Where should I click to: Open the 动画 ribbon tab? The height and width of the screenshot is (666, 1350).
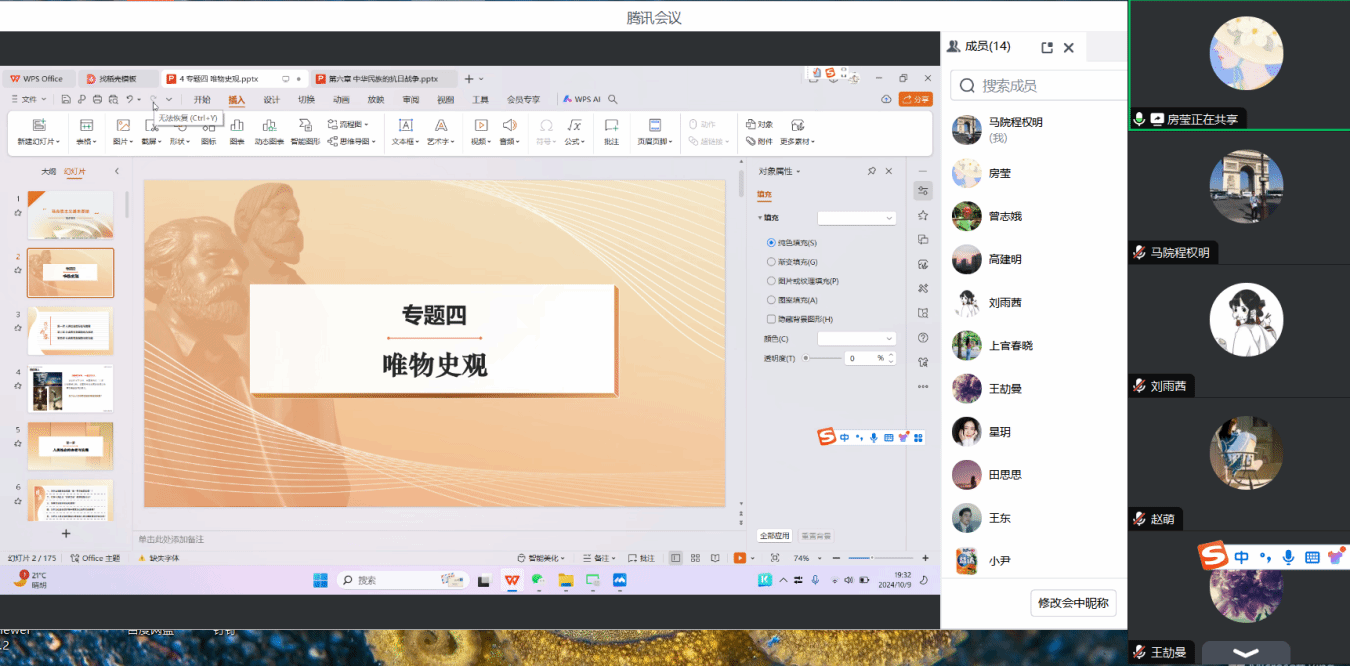[341, 100]
